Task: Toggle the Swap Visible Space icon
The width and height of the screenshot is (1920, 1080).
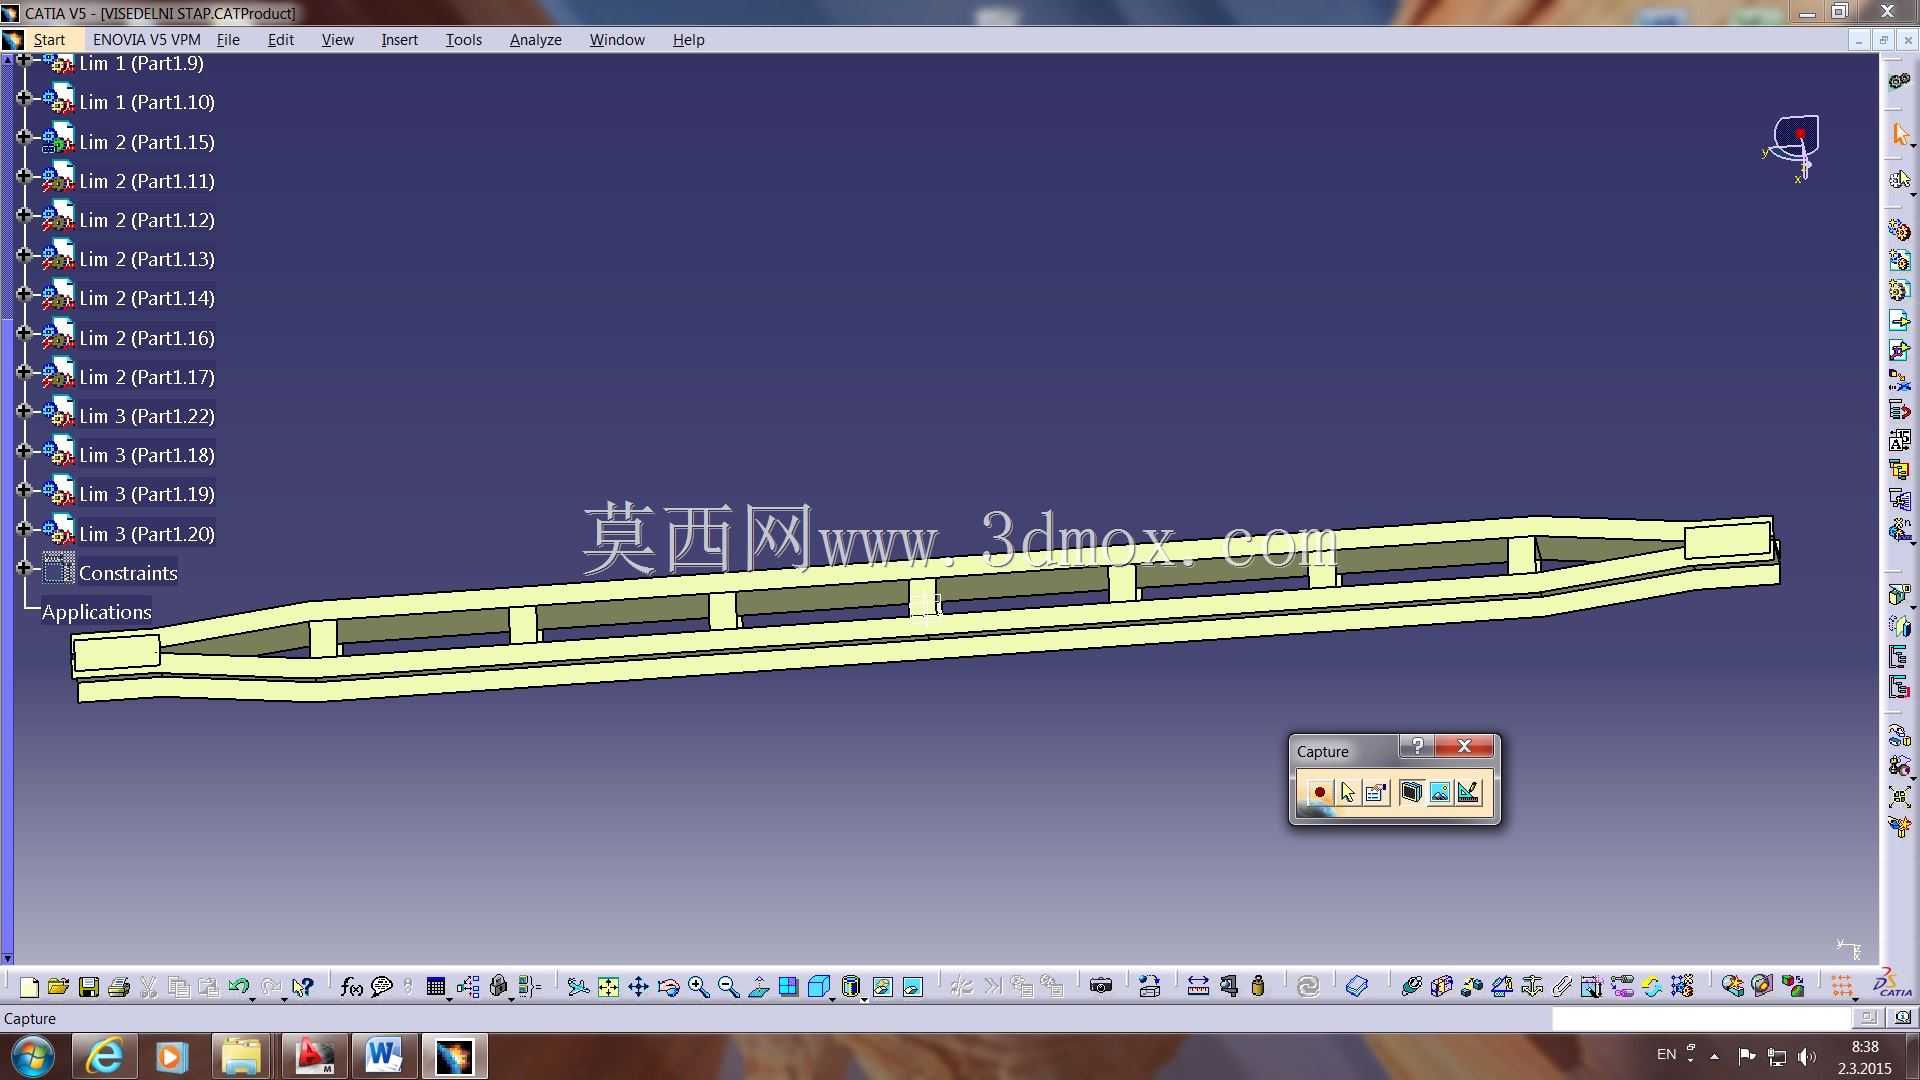Action: pyautogui.click(x=912, y=988)
